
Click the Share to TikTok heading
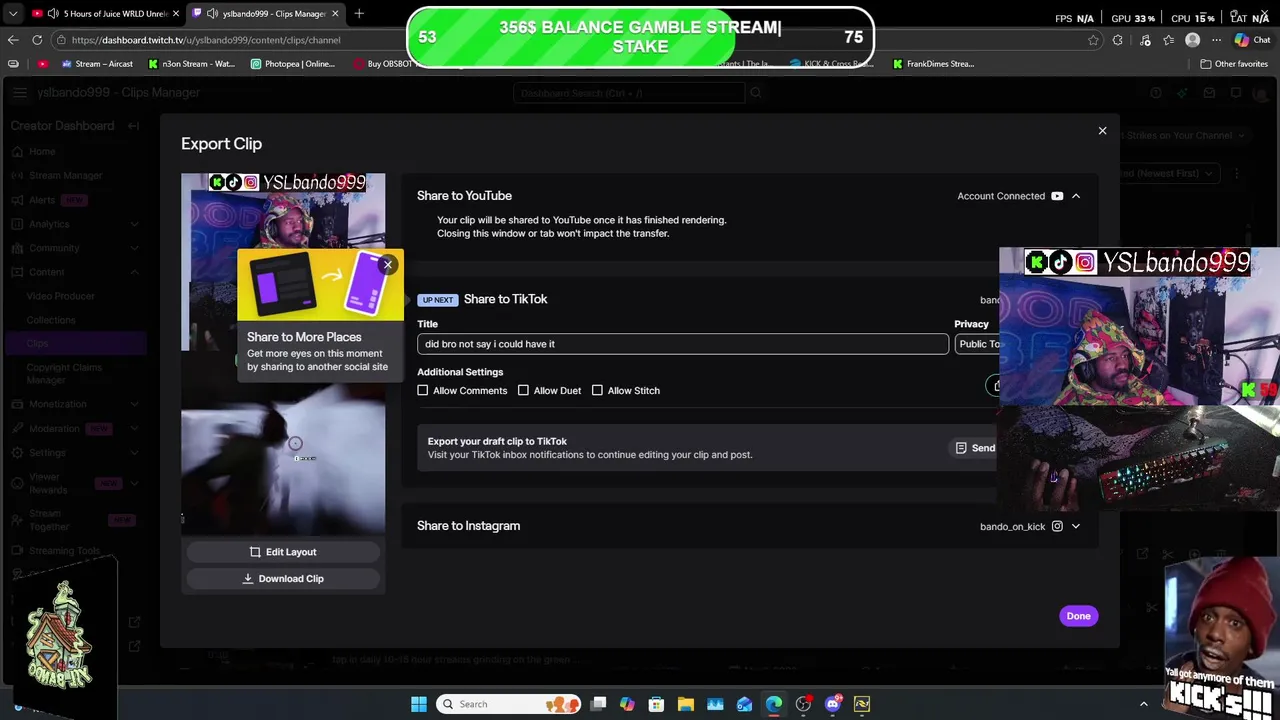click(505, 299)
